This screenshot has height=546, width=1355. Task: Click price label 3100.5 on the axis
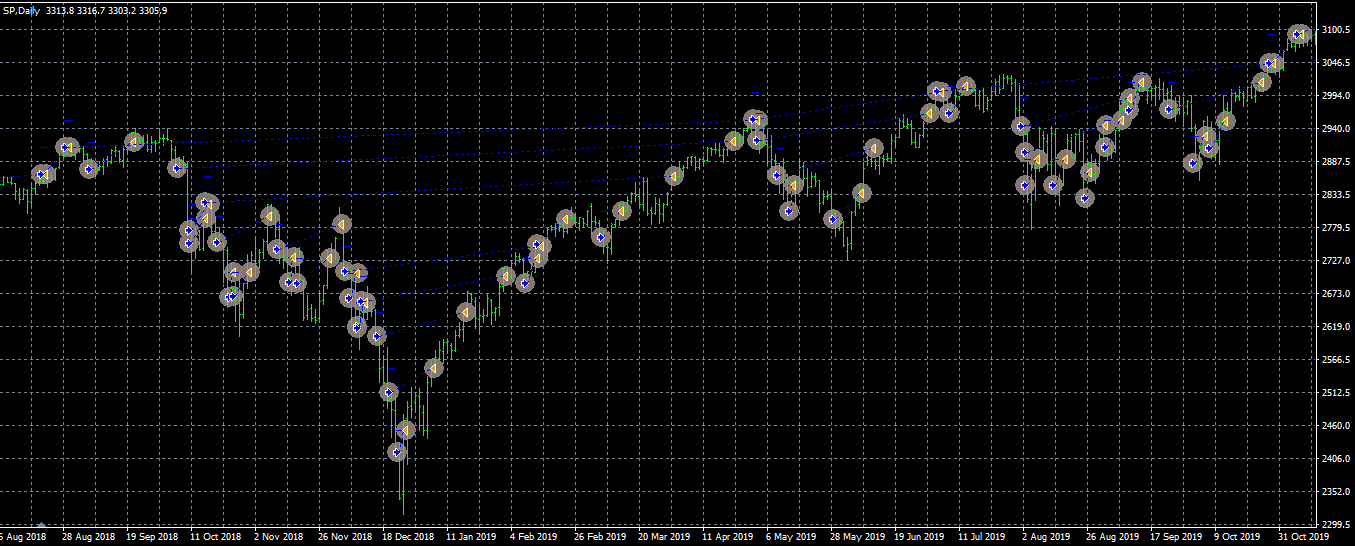[1337, 30]
